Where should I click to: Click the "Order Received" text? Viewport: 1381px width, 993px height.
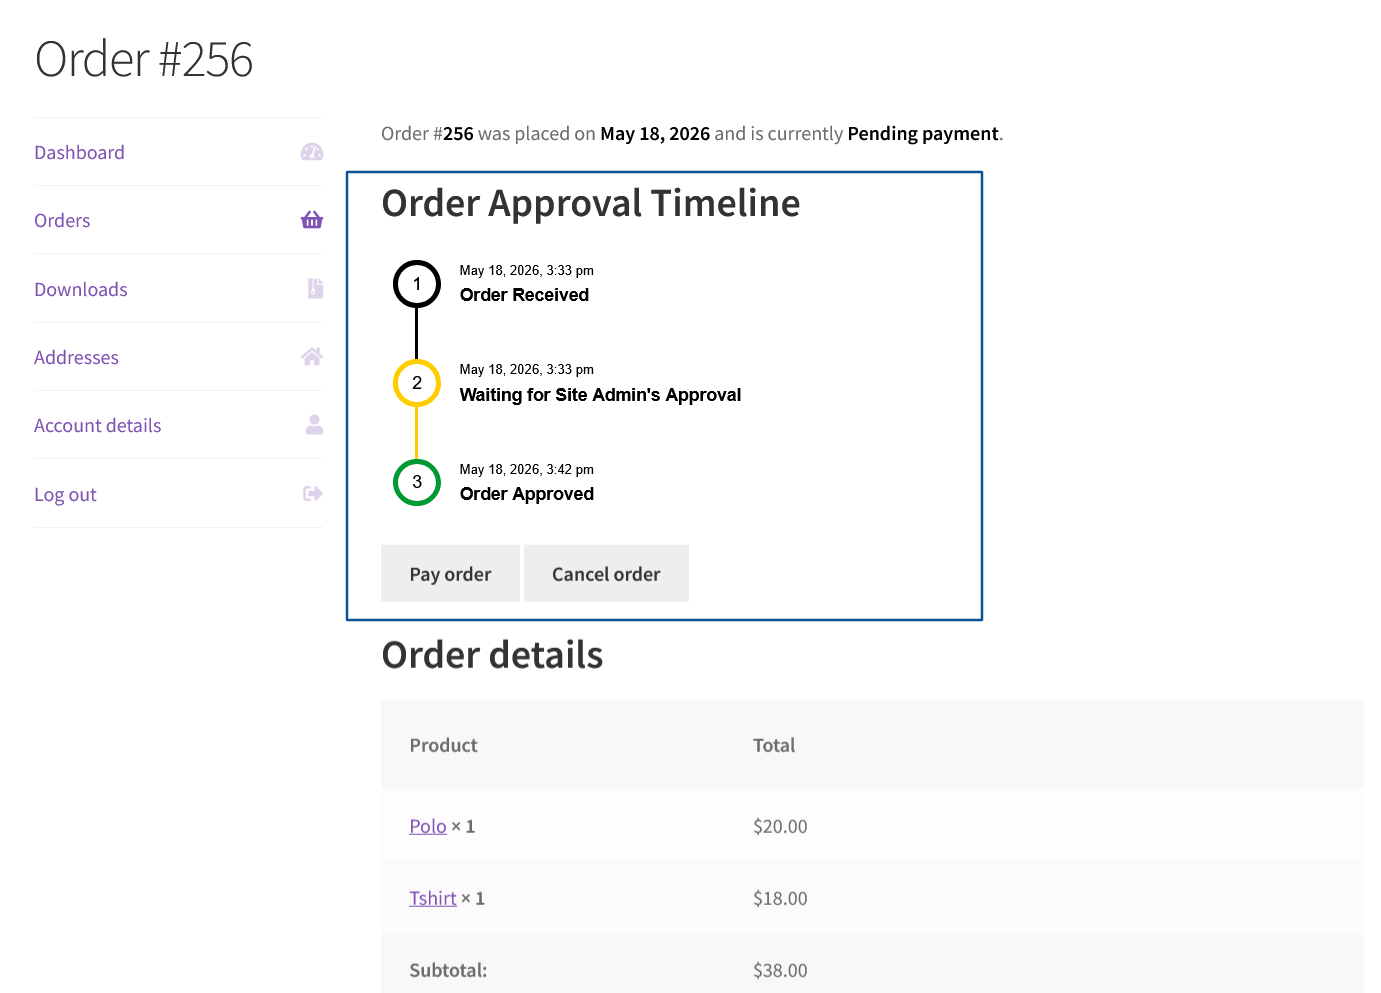tap(524, 295)
